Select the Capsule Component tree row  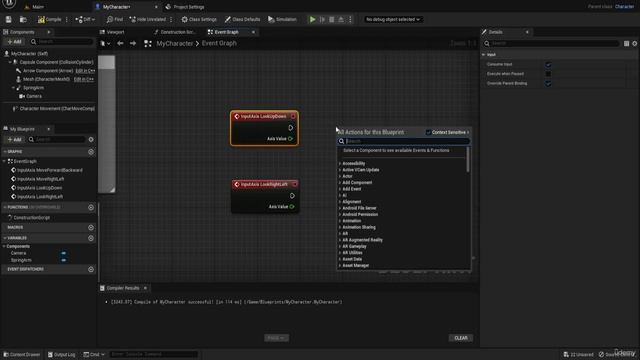pos(56,62)
